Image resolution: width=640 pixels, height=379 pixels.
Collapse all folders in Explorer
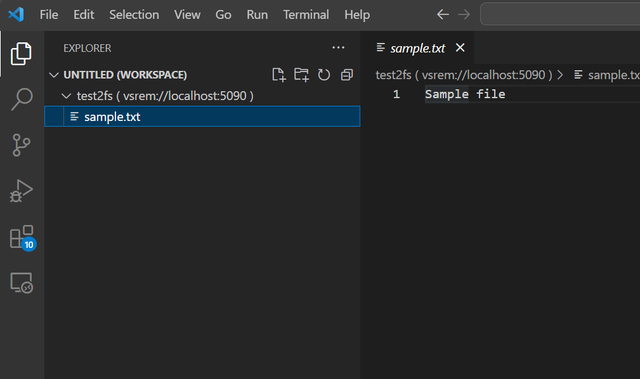(347, 75)
